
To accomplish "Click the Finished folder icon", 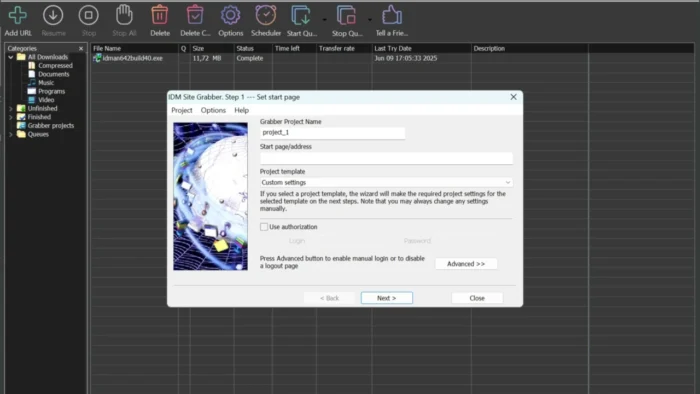I will click(21, 117).
